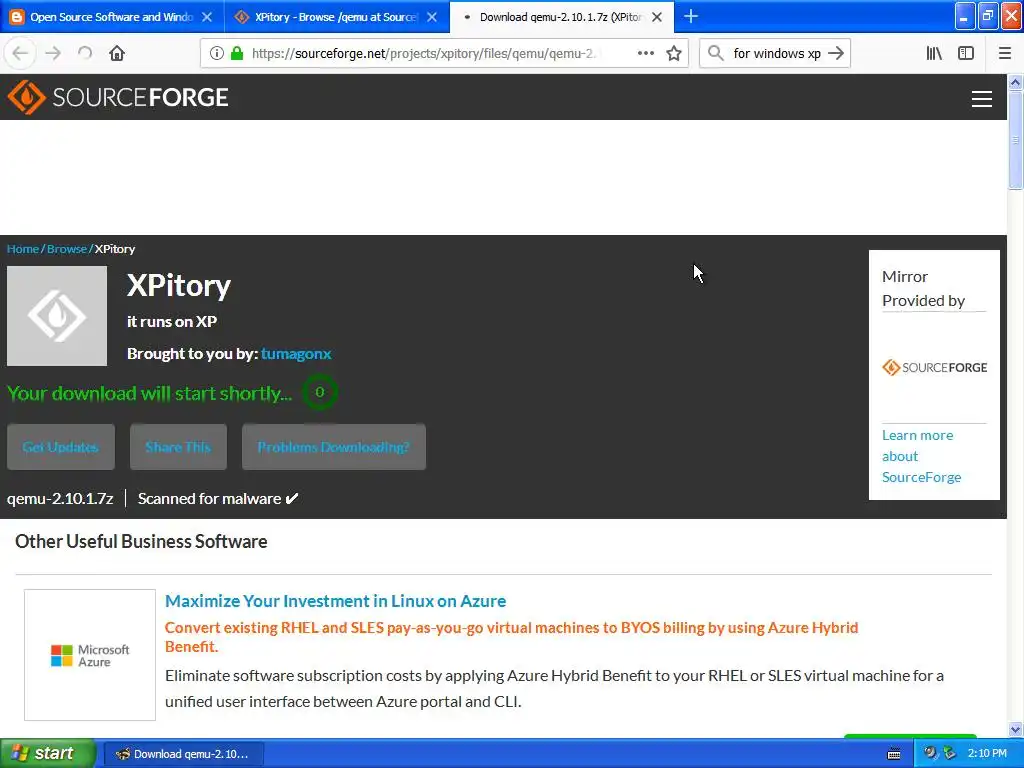Click the 'for windows xp' search field
This screenshot has width=1024, height=768.
pyautogui.click(x=776, y=54)
